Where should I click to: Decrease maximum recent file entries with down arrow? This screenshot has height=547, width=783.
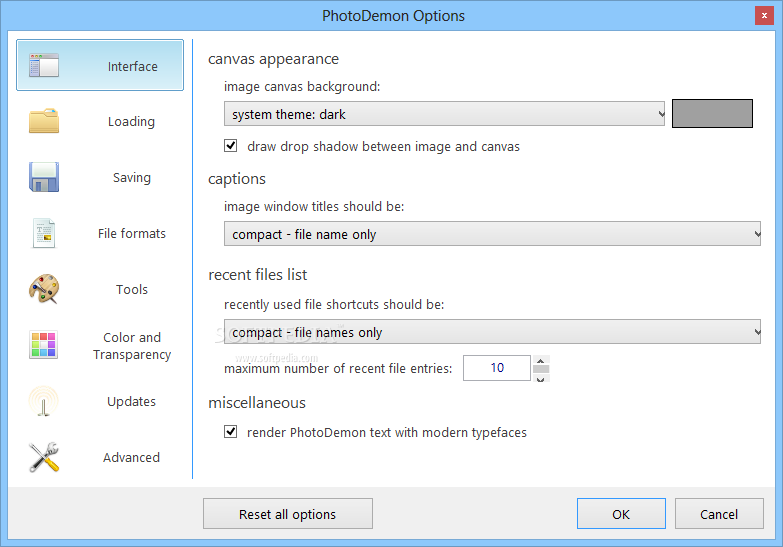[x=541, y=378]
